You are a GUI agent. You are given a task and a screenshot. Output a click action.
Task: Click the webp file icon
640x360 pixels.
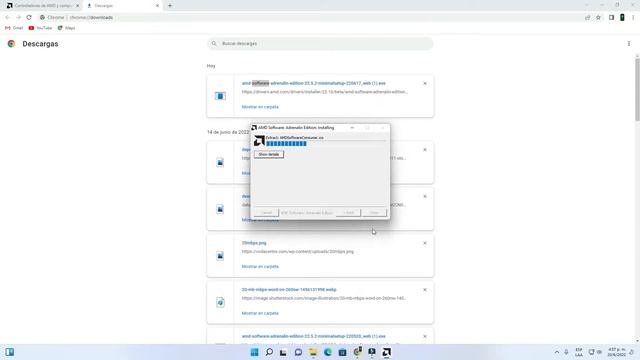220,302
